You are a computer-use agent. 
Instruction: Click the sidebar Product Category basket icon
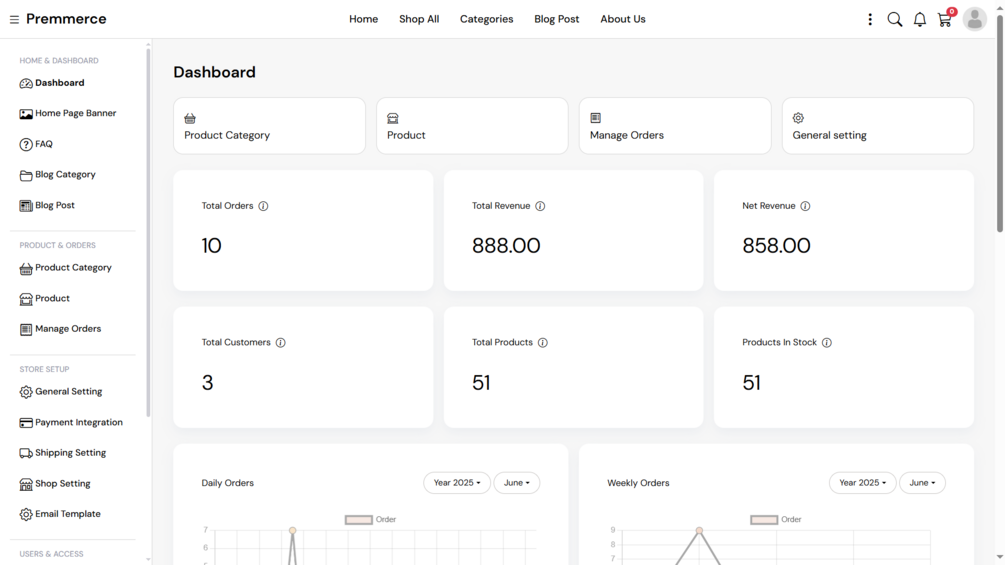pyautogui.click(x=26, y=268)
